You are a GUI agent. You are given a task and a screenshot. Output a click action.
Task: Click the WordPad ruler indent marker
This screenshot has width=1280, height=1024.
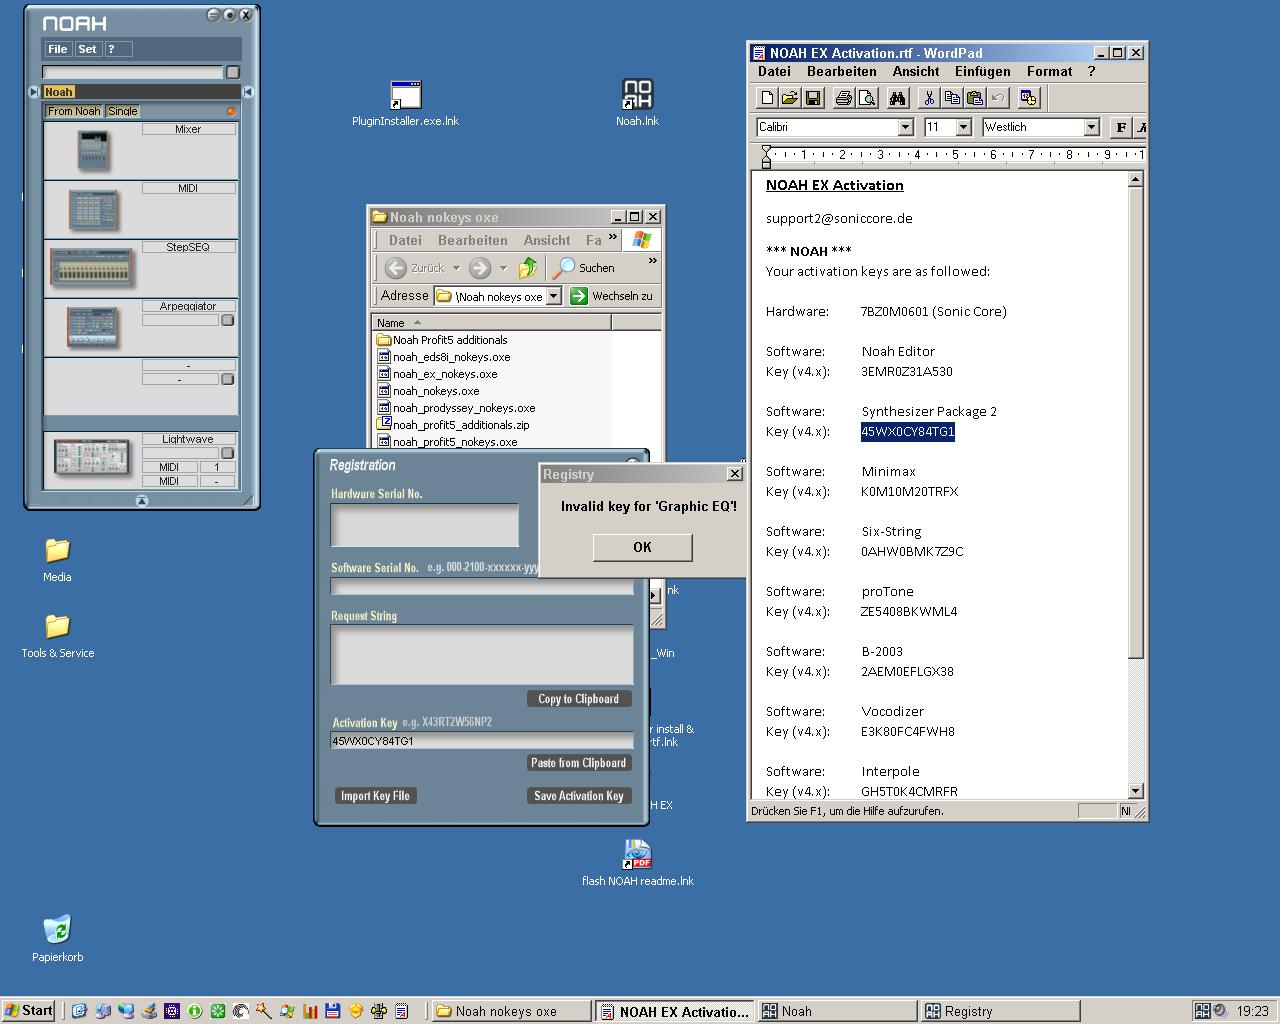(766, 156)
